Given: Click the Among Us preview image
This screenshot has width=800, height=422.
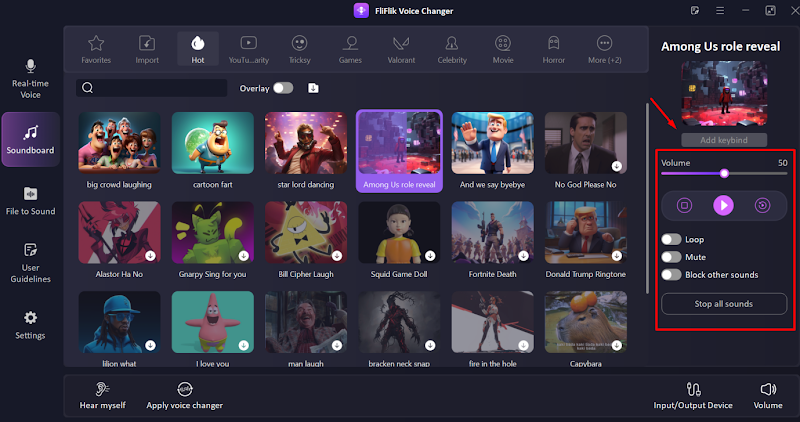Looking at the screenshot, I should point(724,93).
